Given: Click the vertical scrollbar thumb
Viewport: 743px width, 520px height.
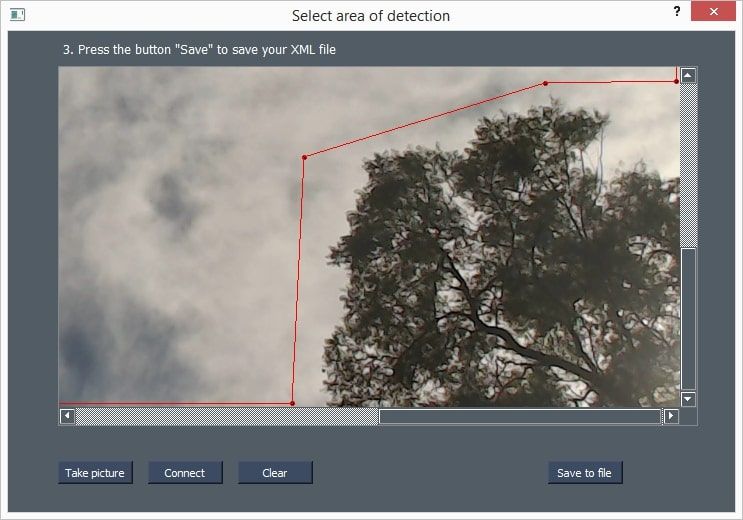Looking at the screenshot, I should click(688, 318).
